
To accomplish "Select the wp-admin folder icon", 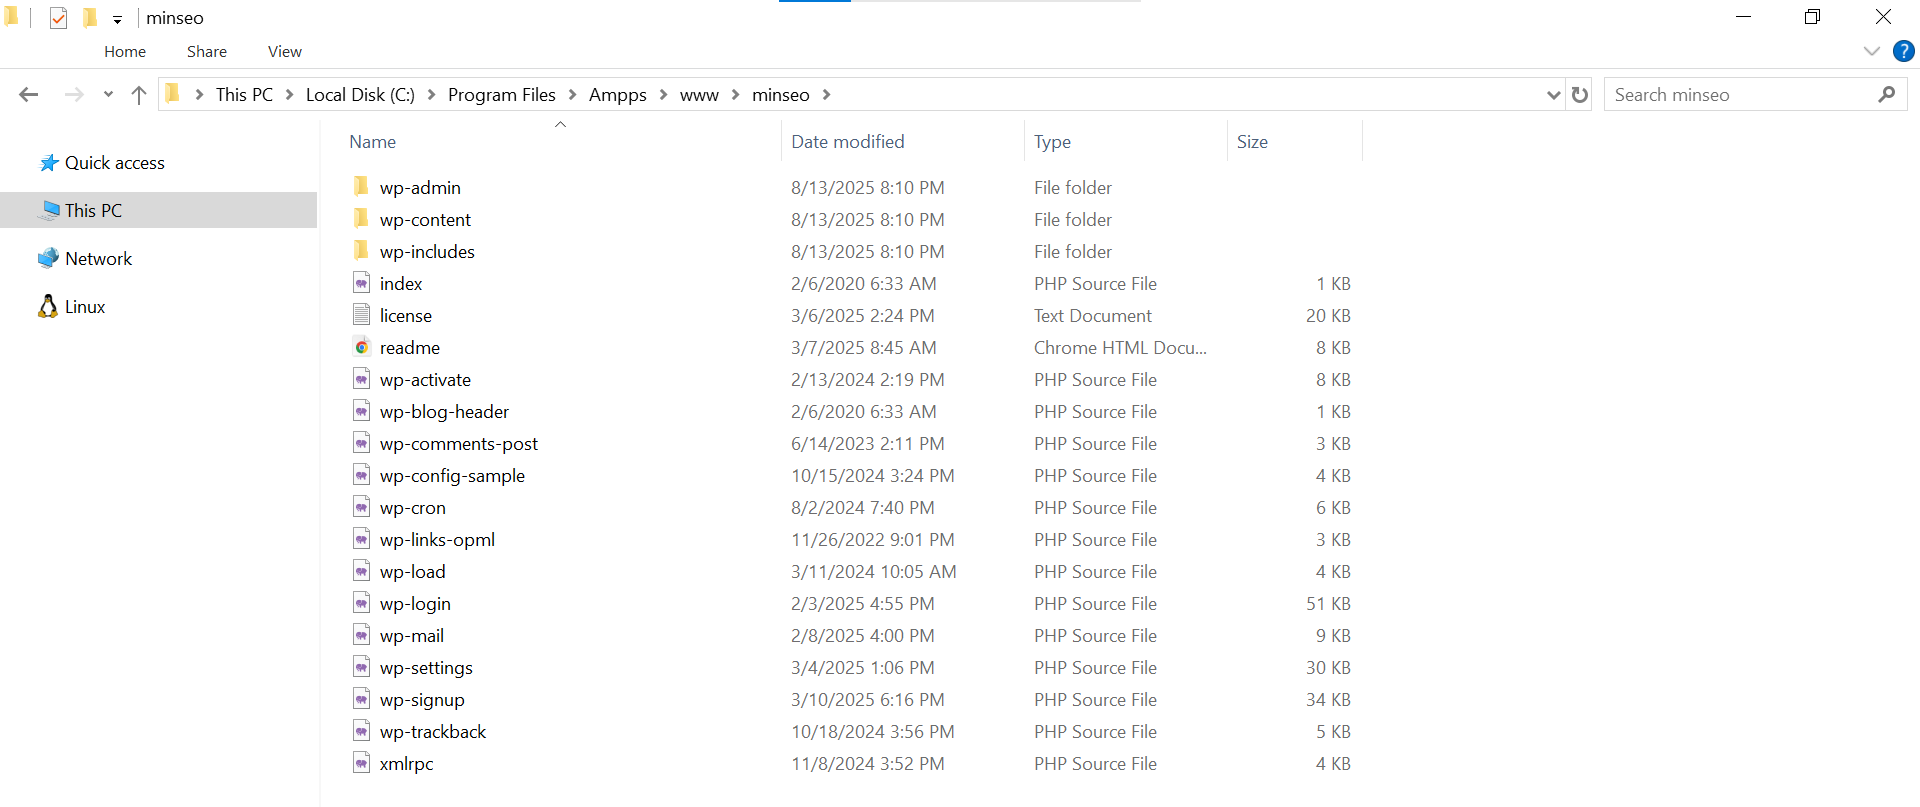I will [x=362, y=187].
